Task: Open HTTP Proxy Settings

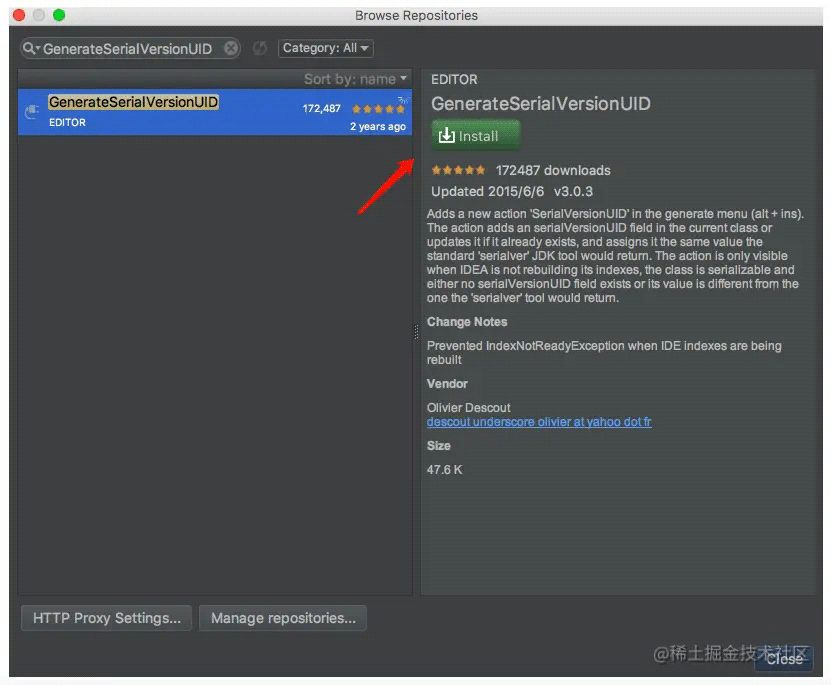Action: pyautogui.click(x=105, y=618)
